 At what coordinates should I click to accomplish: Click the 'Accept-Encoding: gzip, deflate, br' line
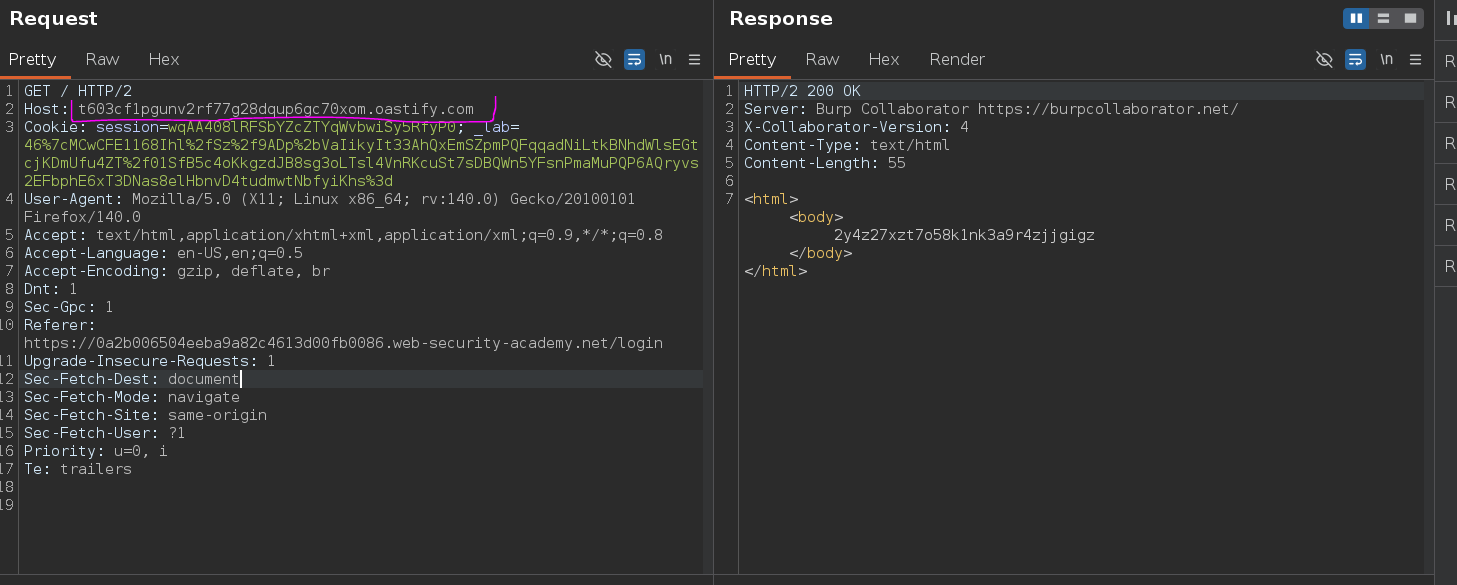click(177, 271)
